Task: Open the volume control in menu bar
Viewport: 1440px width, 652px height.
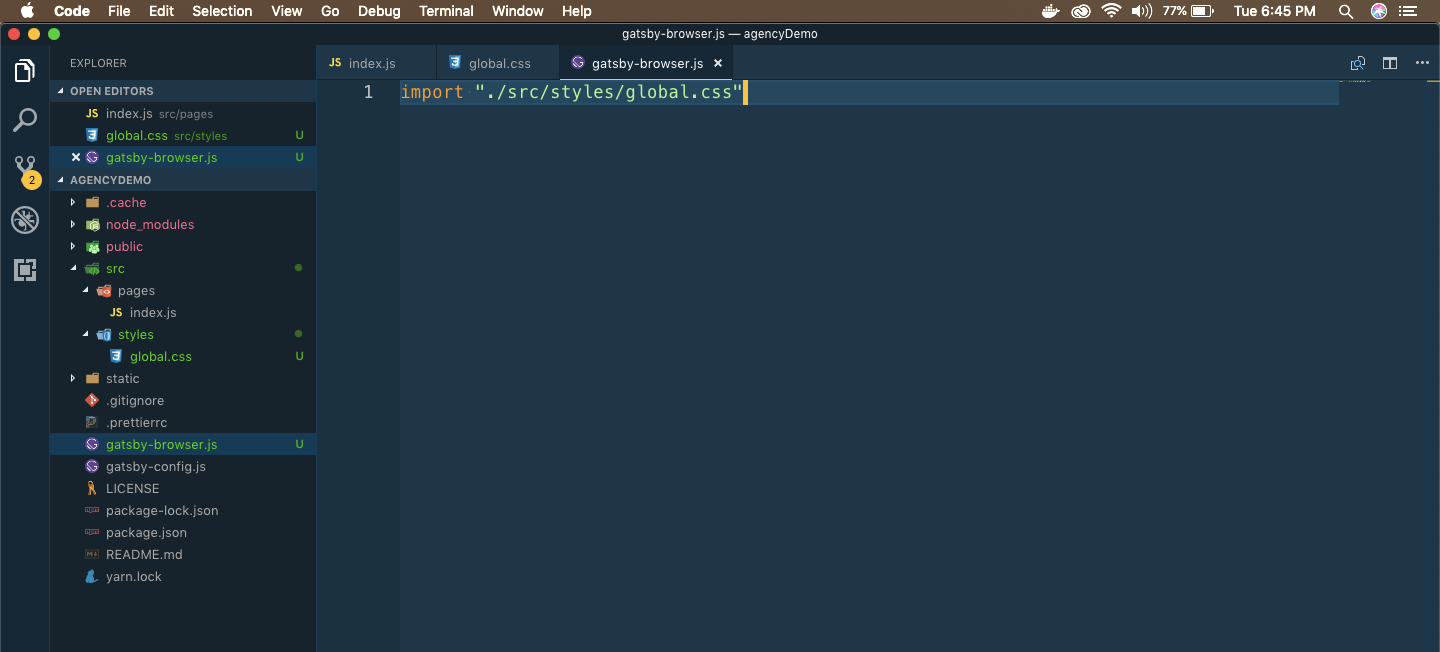Action: [x=1141, y=11]
